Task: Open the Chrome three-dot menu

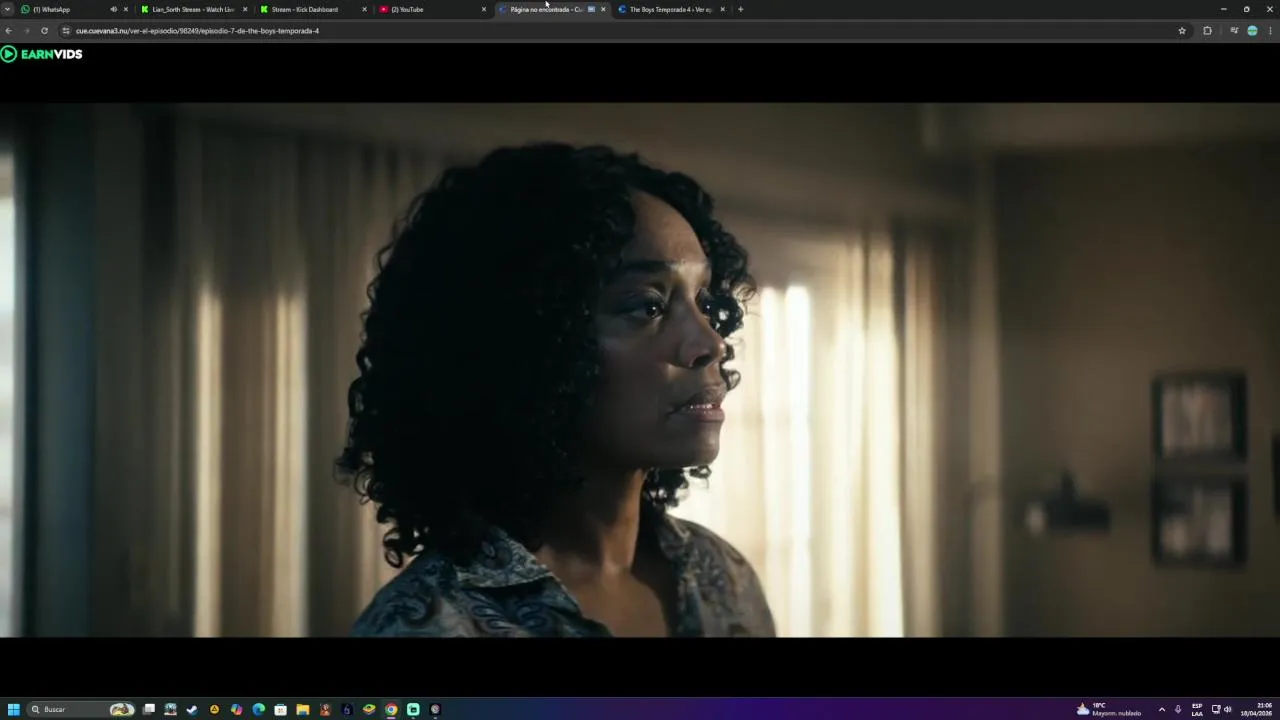Action: pyautogui.click(x=1271, y=31)
